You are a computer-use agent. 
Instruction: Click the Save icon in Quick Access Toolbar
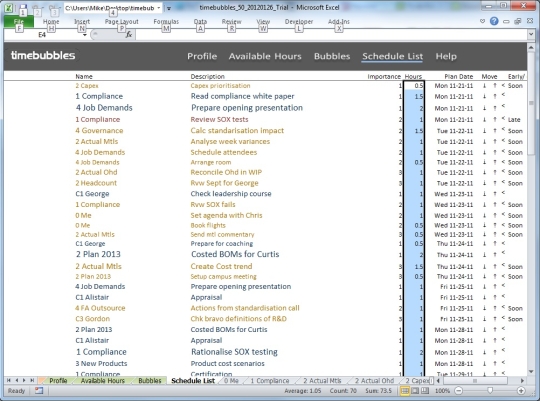tap(23, 8)
